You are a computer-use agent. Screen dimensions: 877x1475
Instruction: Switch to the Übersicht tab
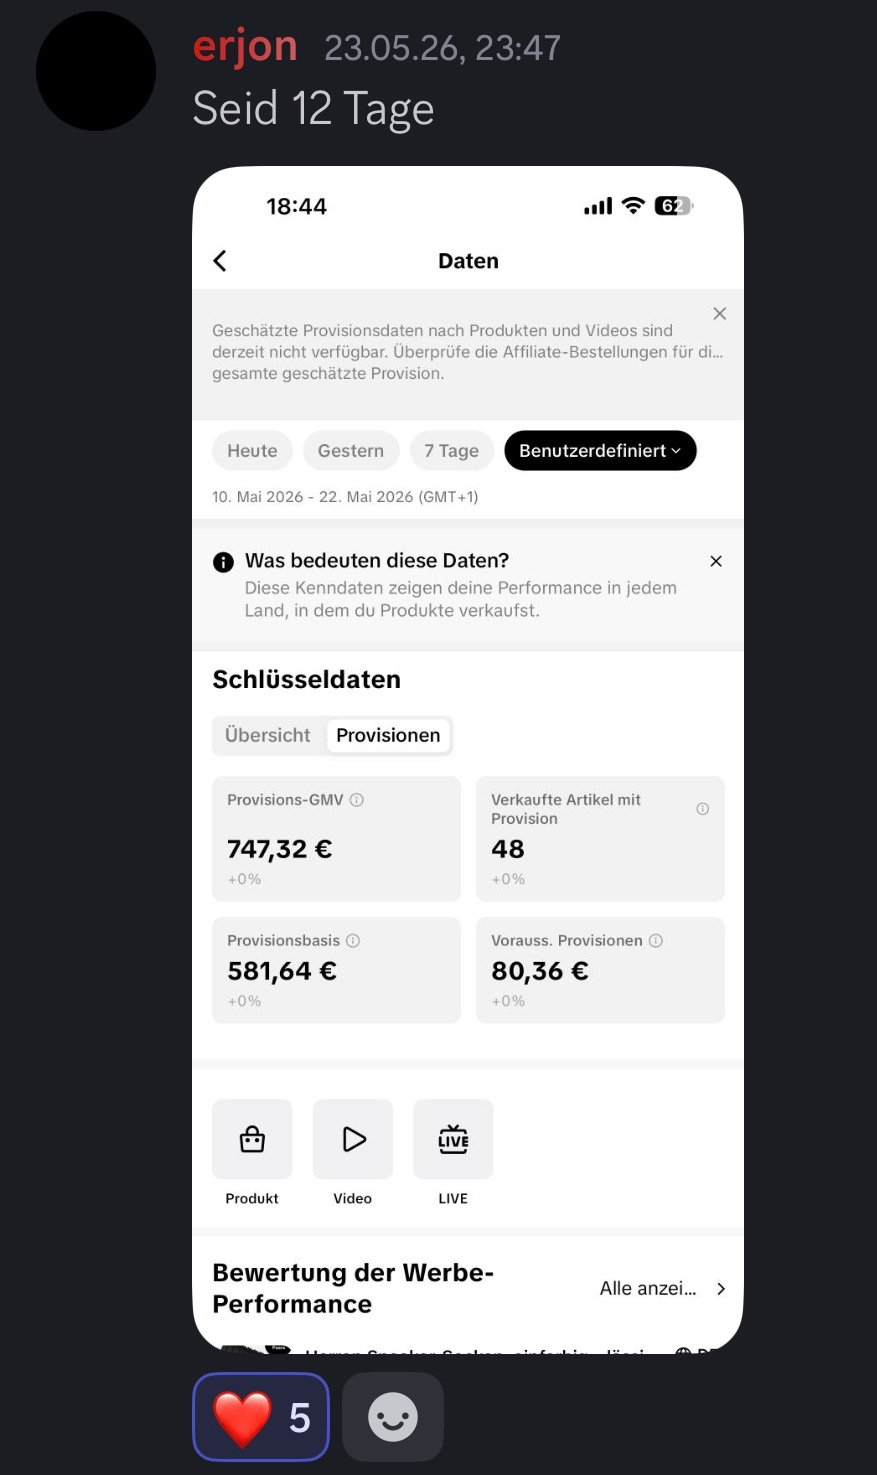coord(268,735)
